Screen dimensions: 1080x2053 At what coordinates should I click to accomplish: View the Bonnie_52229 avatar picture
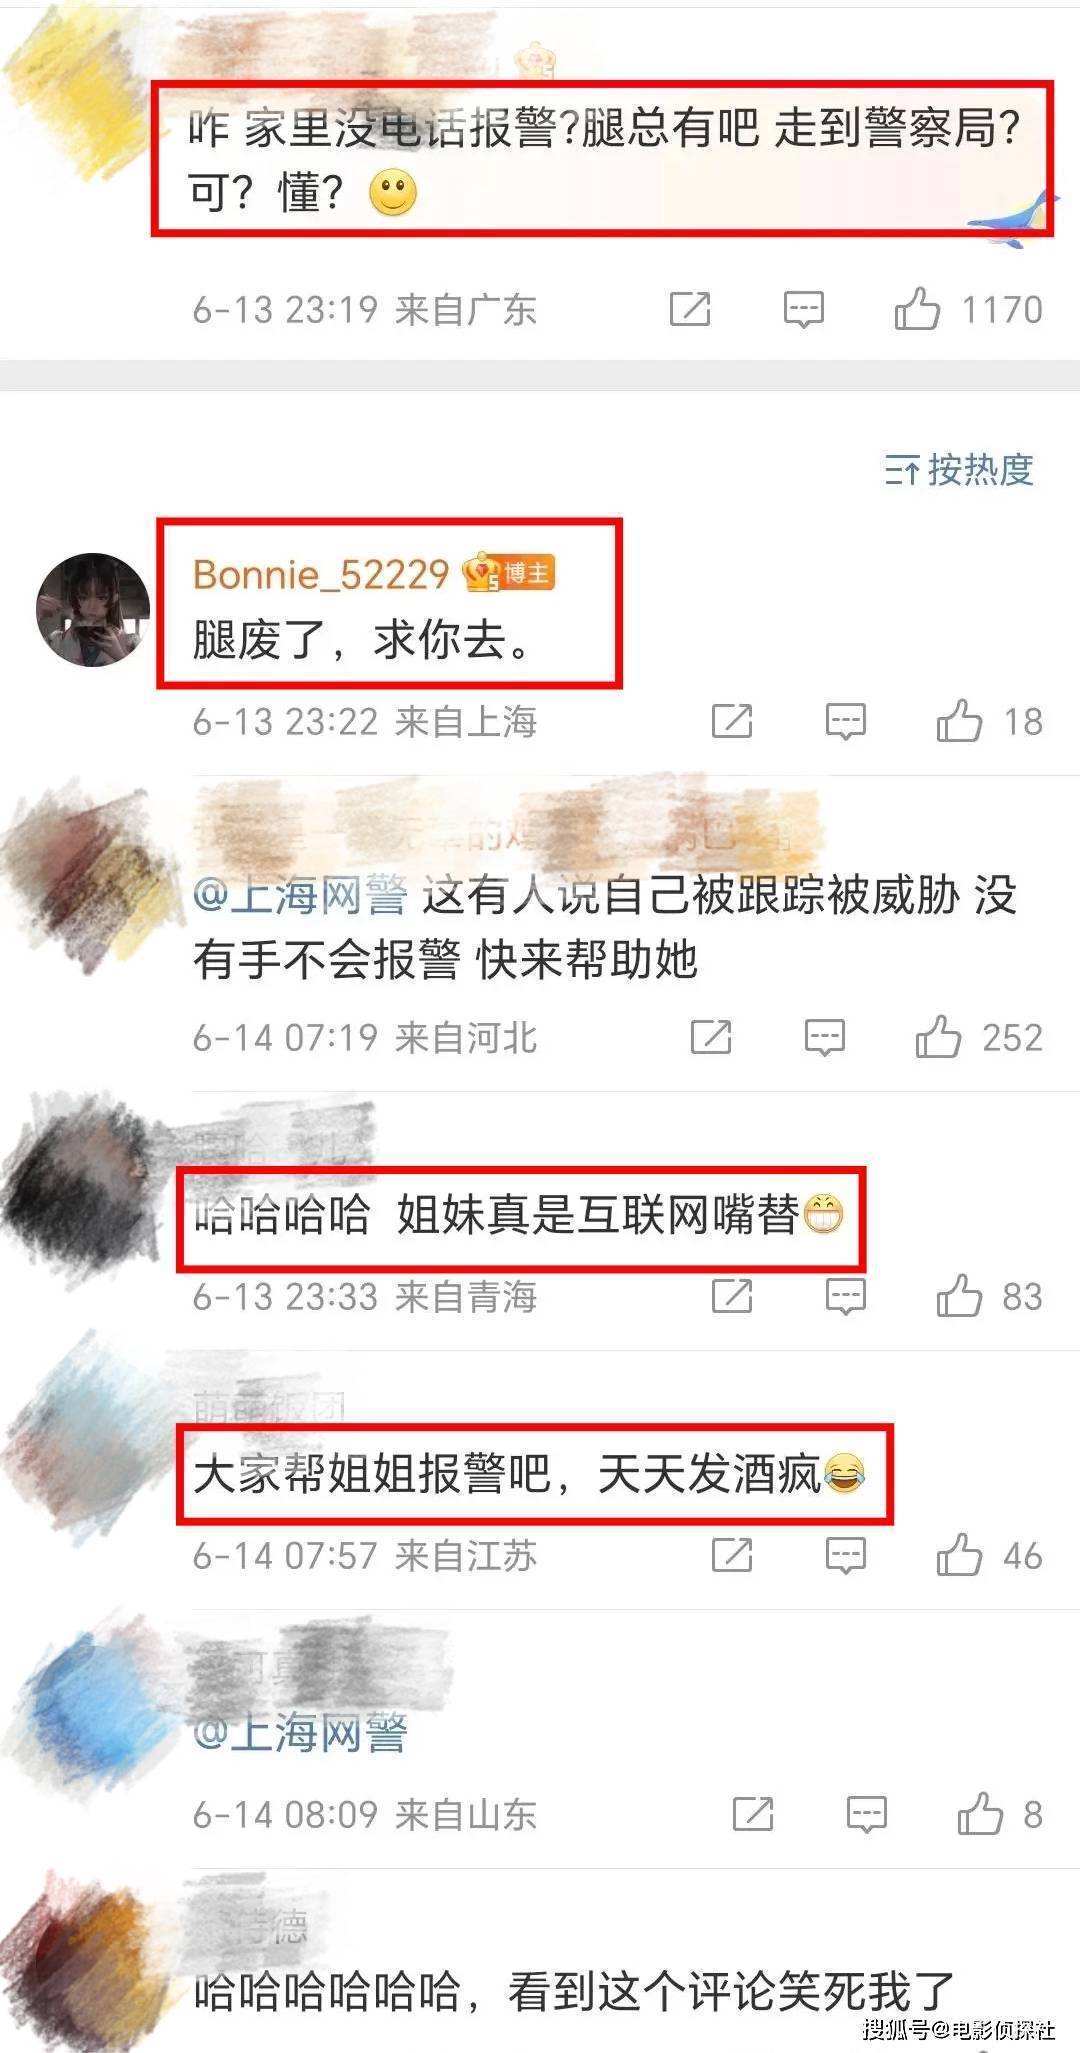93,609
